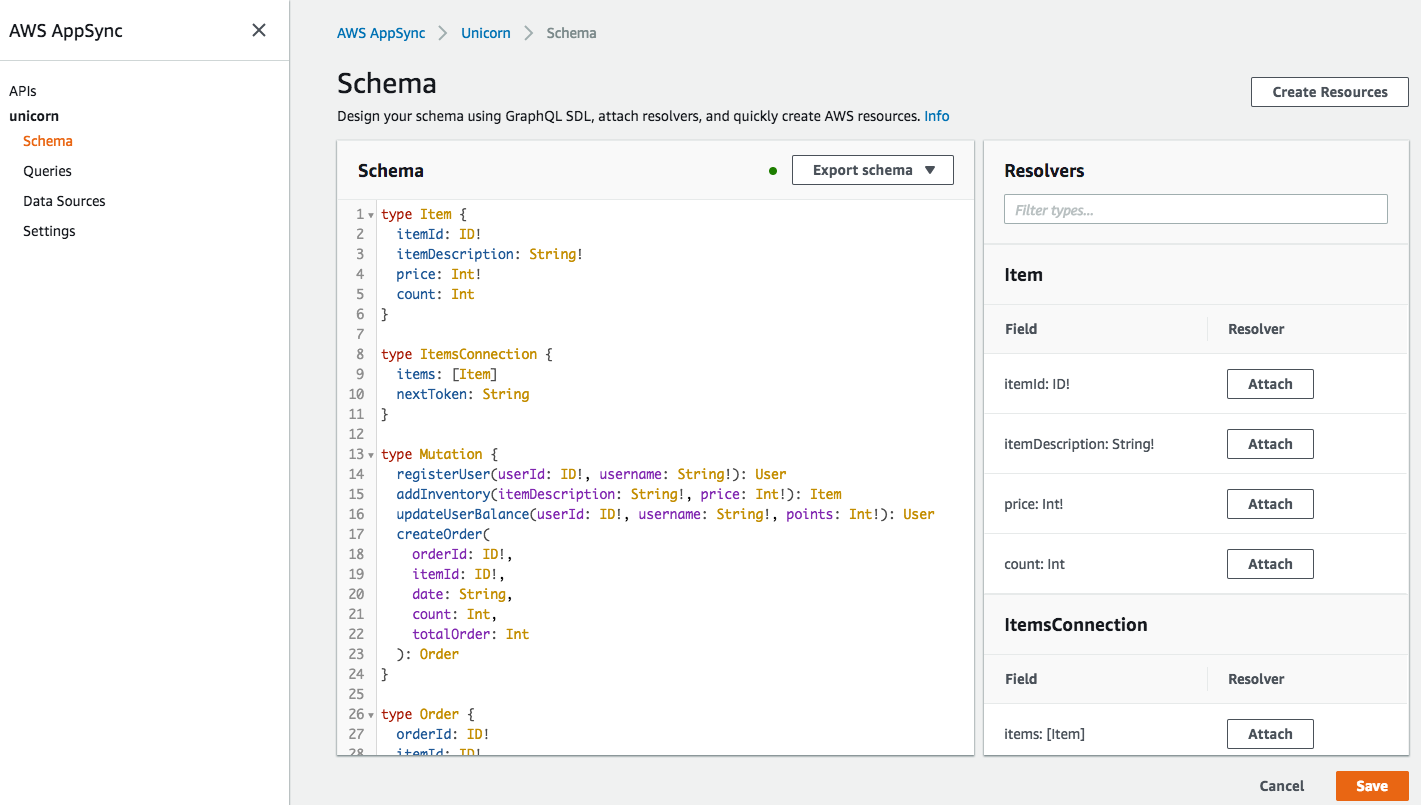Close the AWS AppSync sidebar
Viewport: 1421px width, 805px height.
point(259,30)
